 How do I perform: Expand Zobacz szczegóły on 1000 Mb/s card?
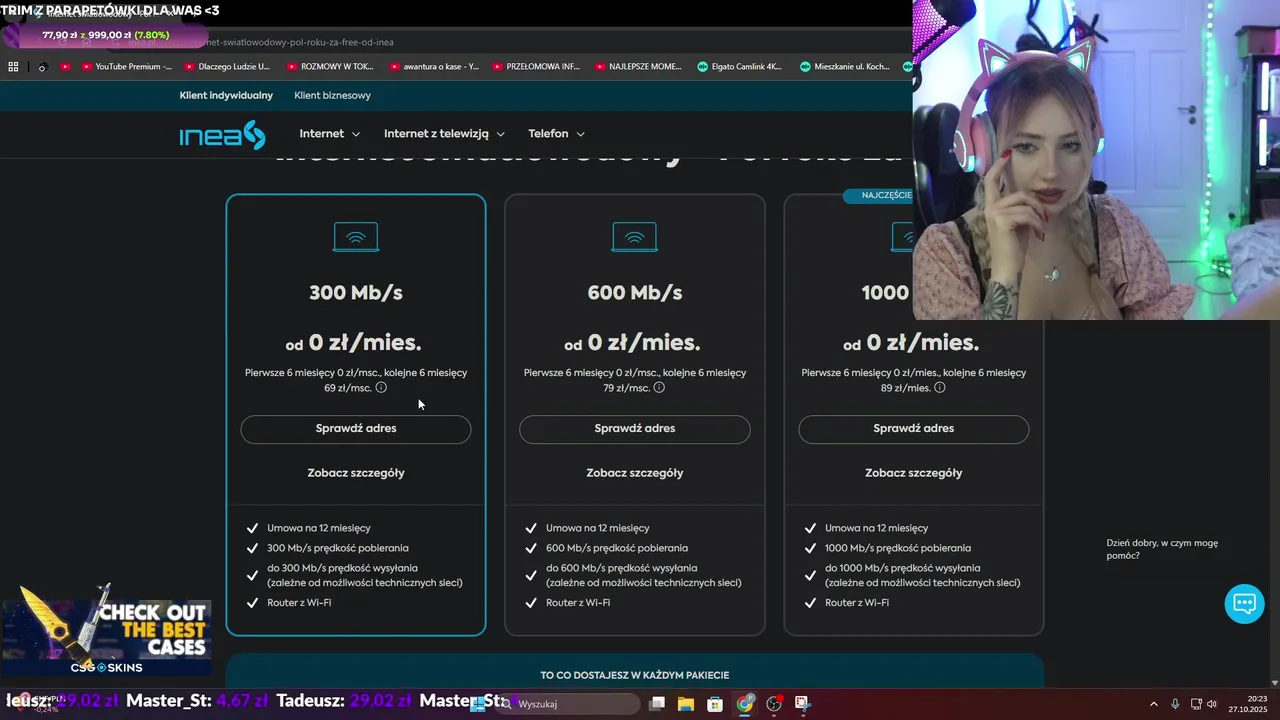pos(914,473)
